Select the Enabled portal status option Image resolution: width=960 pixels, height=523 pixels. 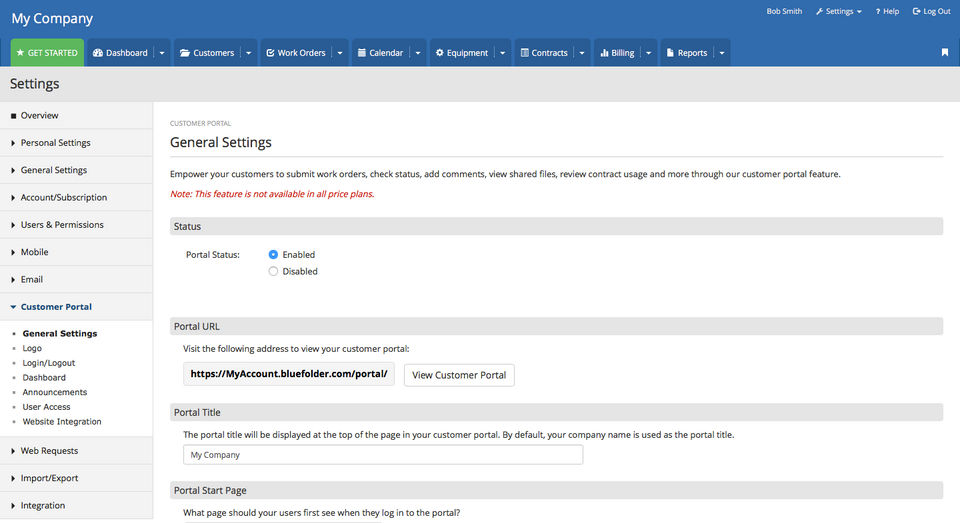(274, 255)
